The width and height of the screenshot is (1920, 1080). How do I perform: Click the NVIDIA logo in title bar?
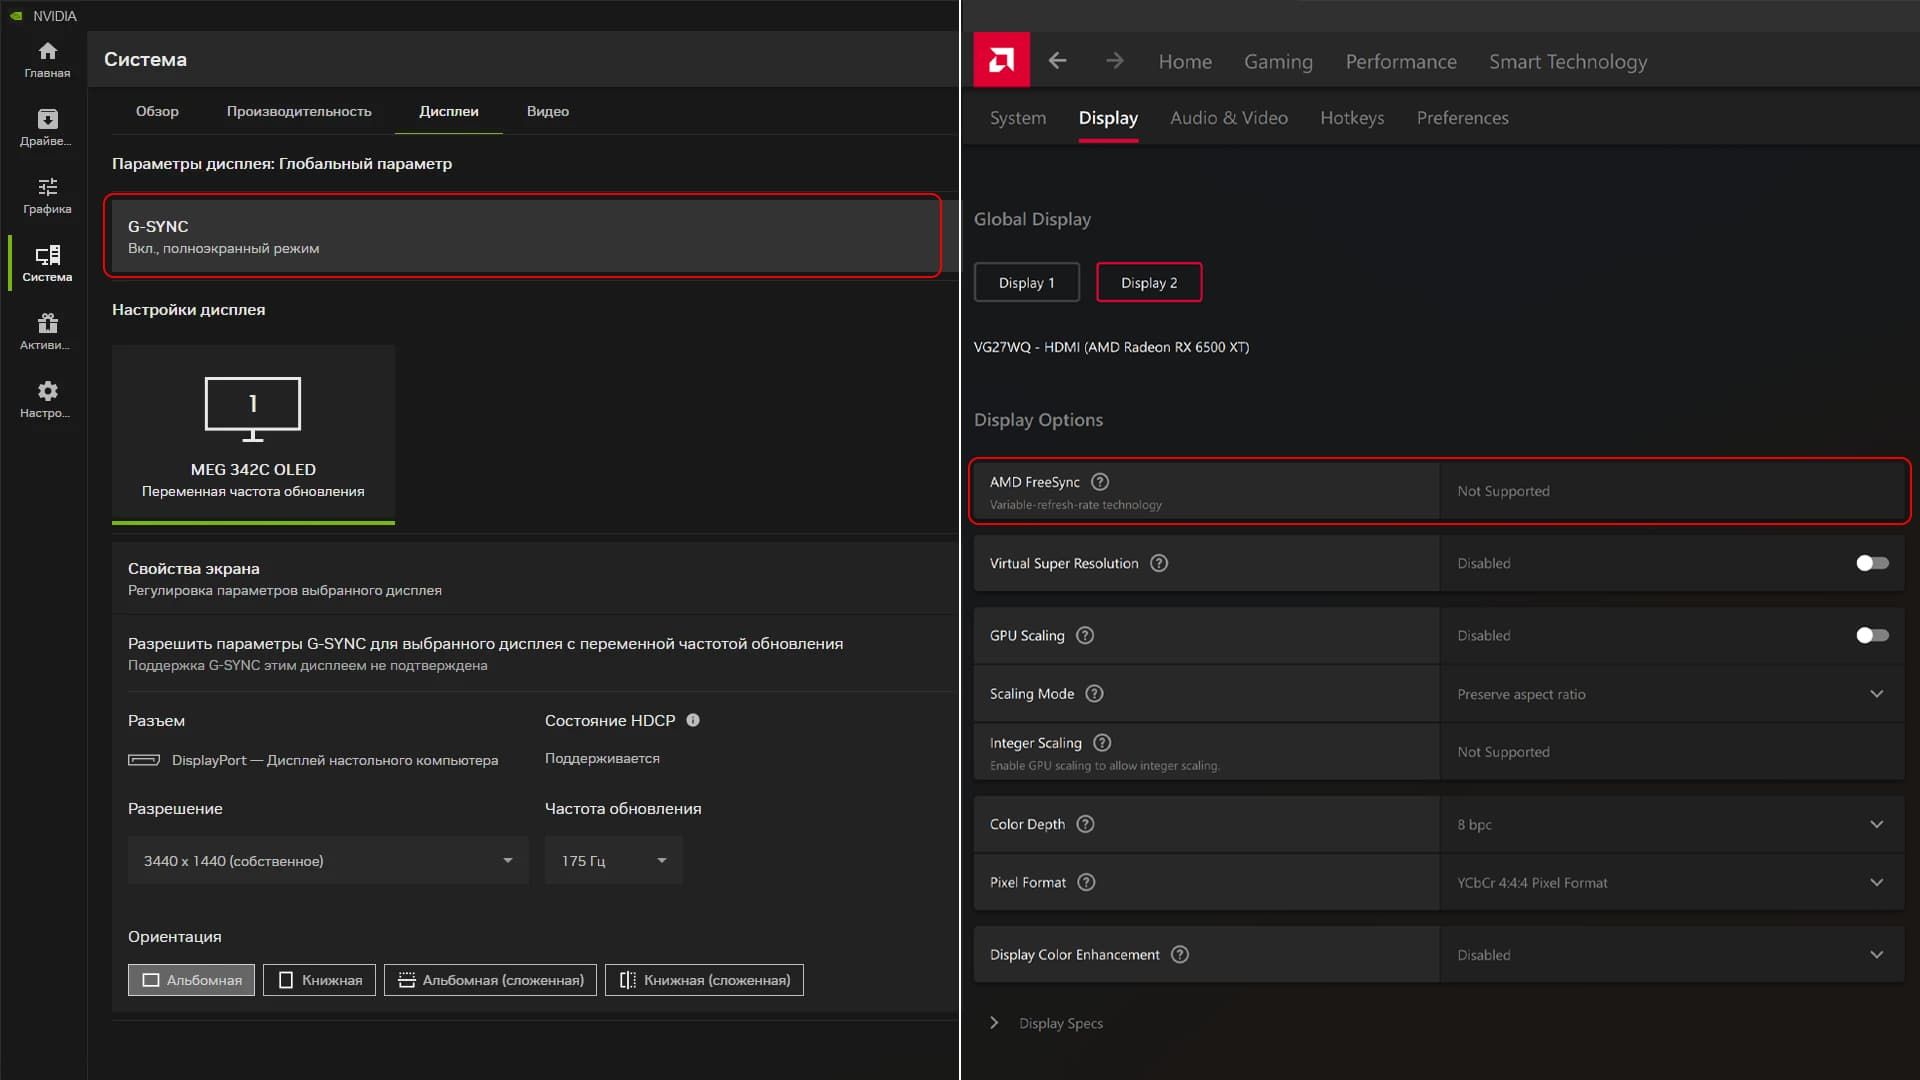pos(16,16)
